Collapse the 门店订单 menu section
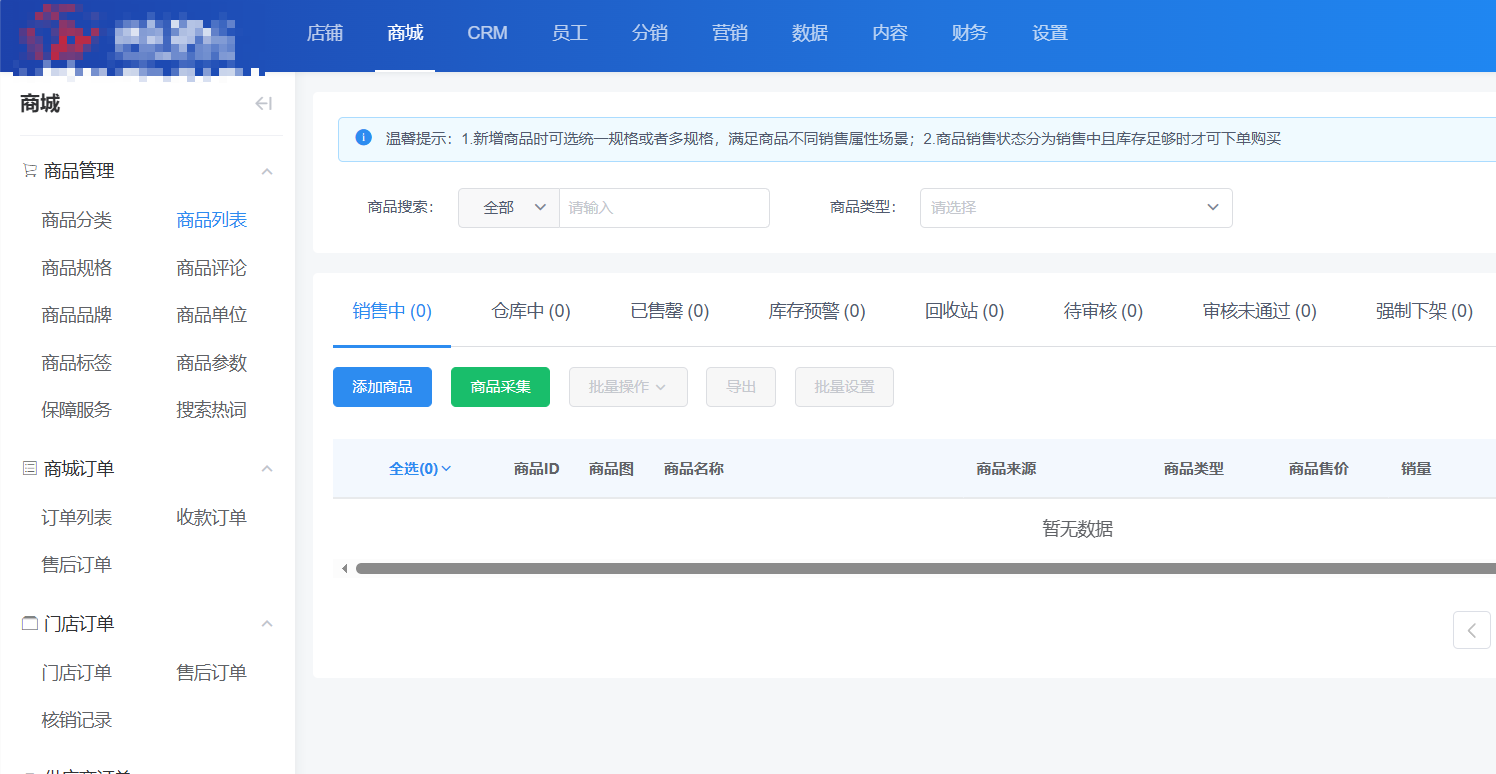 click(x=267, y=624)
